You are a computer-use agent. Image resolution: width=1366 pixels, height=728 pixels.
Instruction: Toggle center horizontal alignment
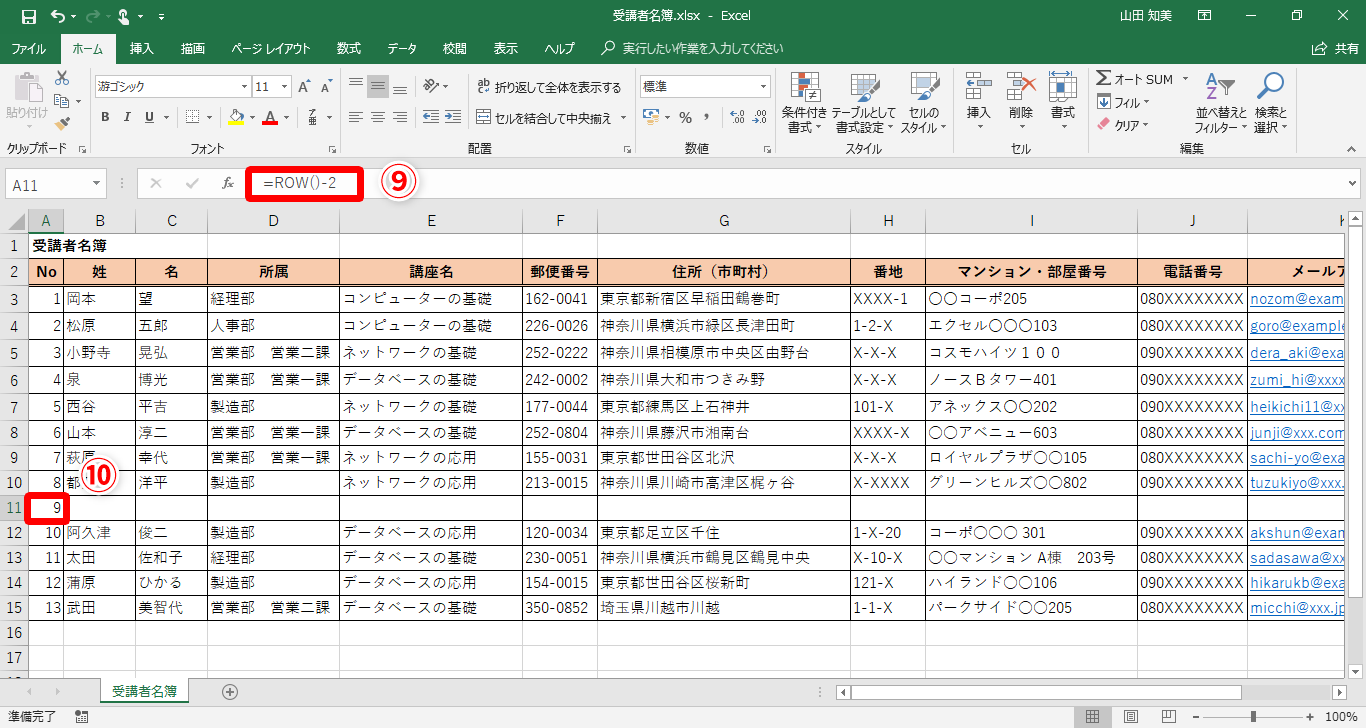pyautogui.click(x=378, y=117)
